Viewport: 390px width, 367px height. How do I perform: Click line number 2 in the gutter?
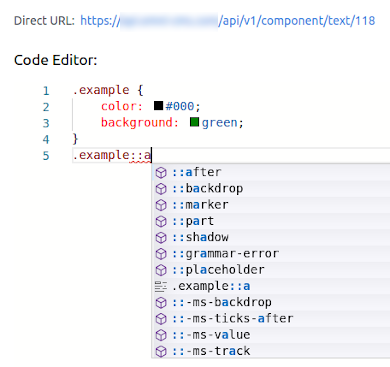46,107
